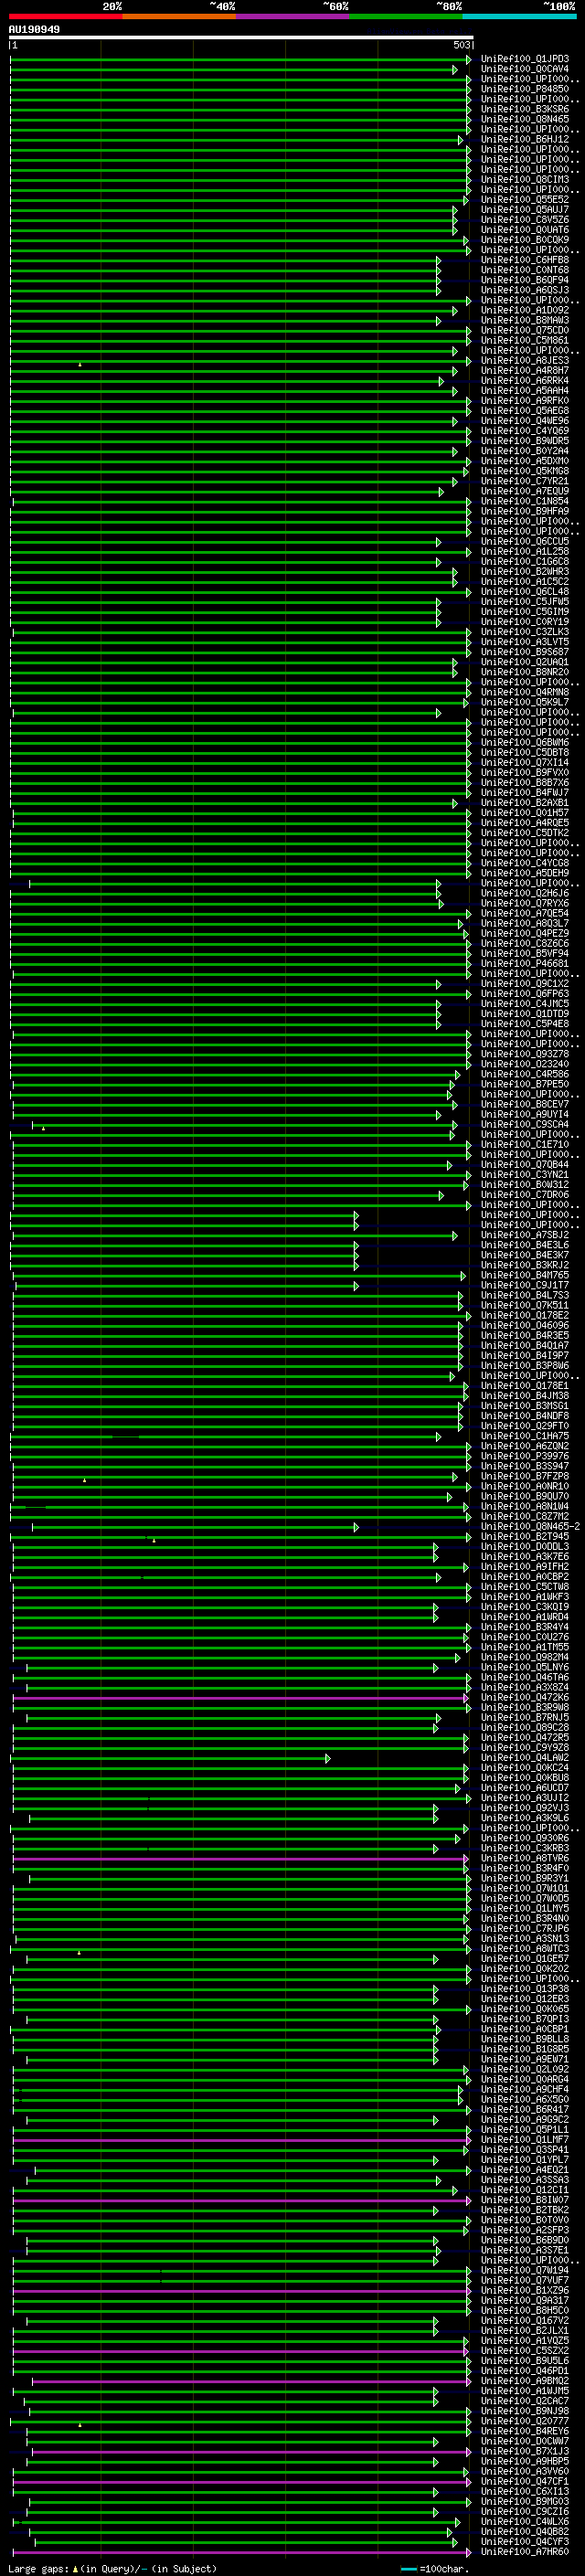The width and height of the screenshot is (585, 2576).
Task: Select hit label UniRef100_B4E3L6
Action: (525, 1245)
